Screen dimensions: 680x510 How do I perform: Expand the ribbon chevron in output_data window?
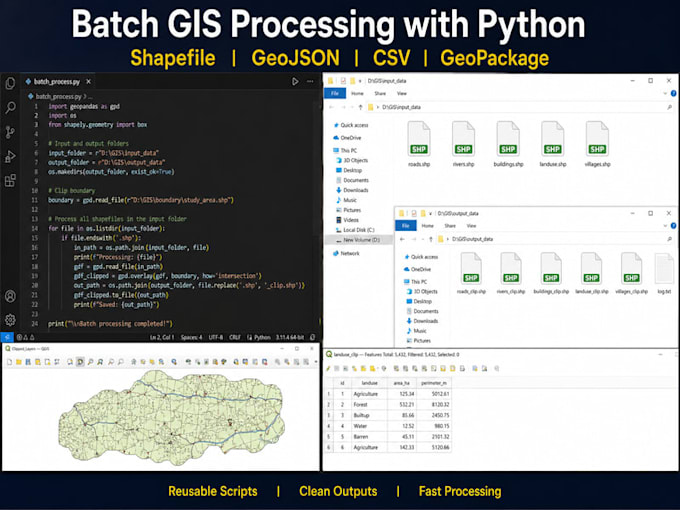point(665,226)
